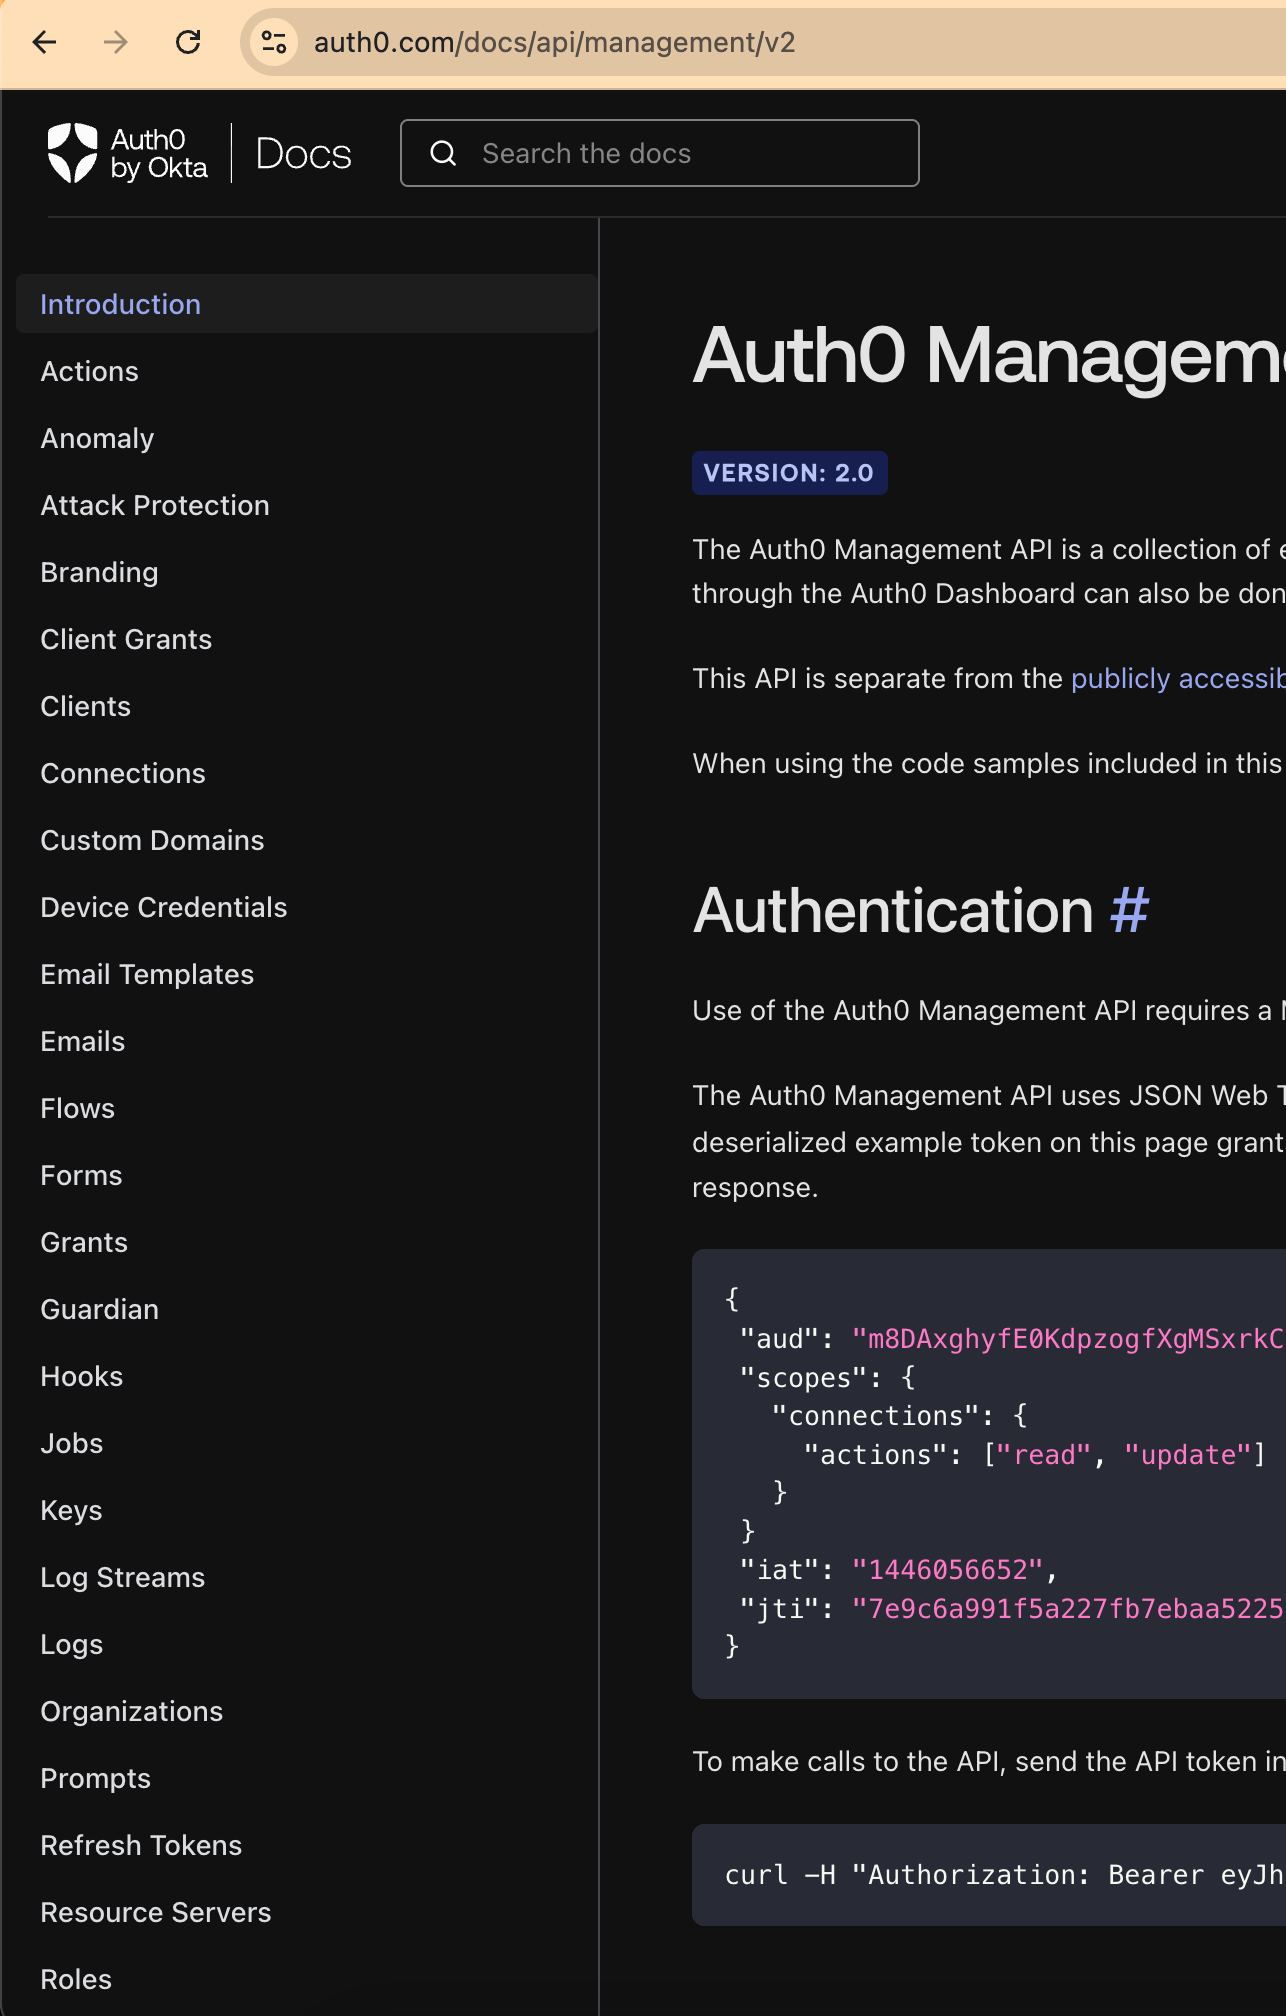Select Roles in the sidebar
This screenshot has width=1286, height=2016.
76,1979
